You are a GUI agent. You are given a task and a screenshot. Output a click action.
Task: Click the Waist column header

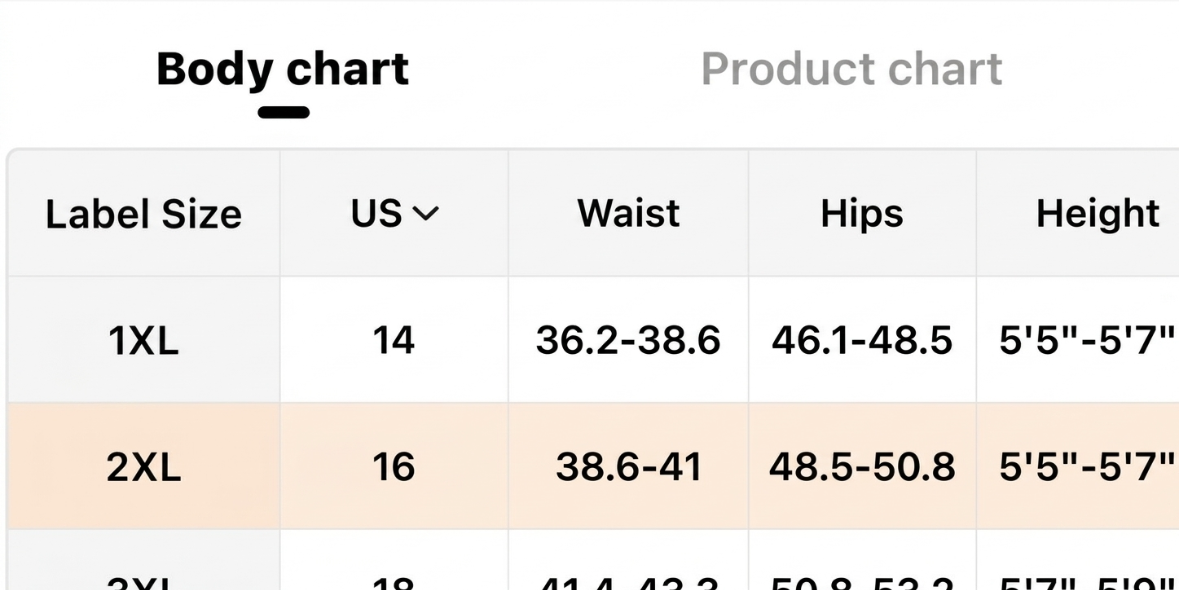click(x=629, y=213)
